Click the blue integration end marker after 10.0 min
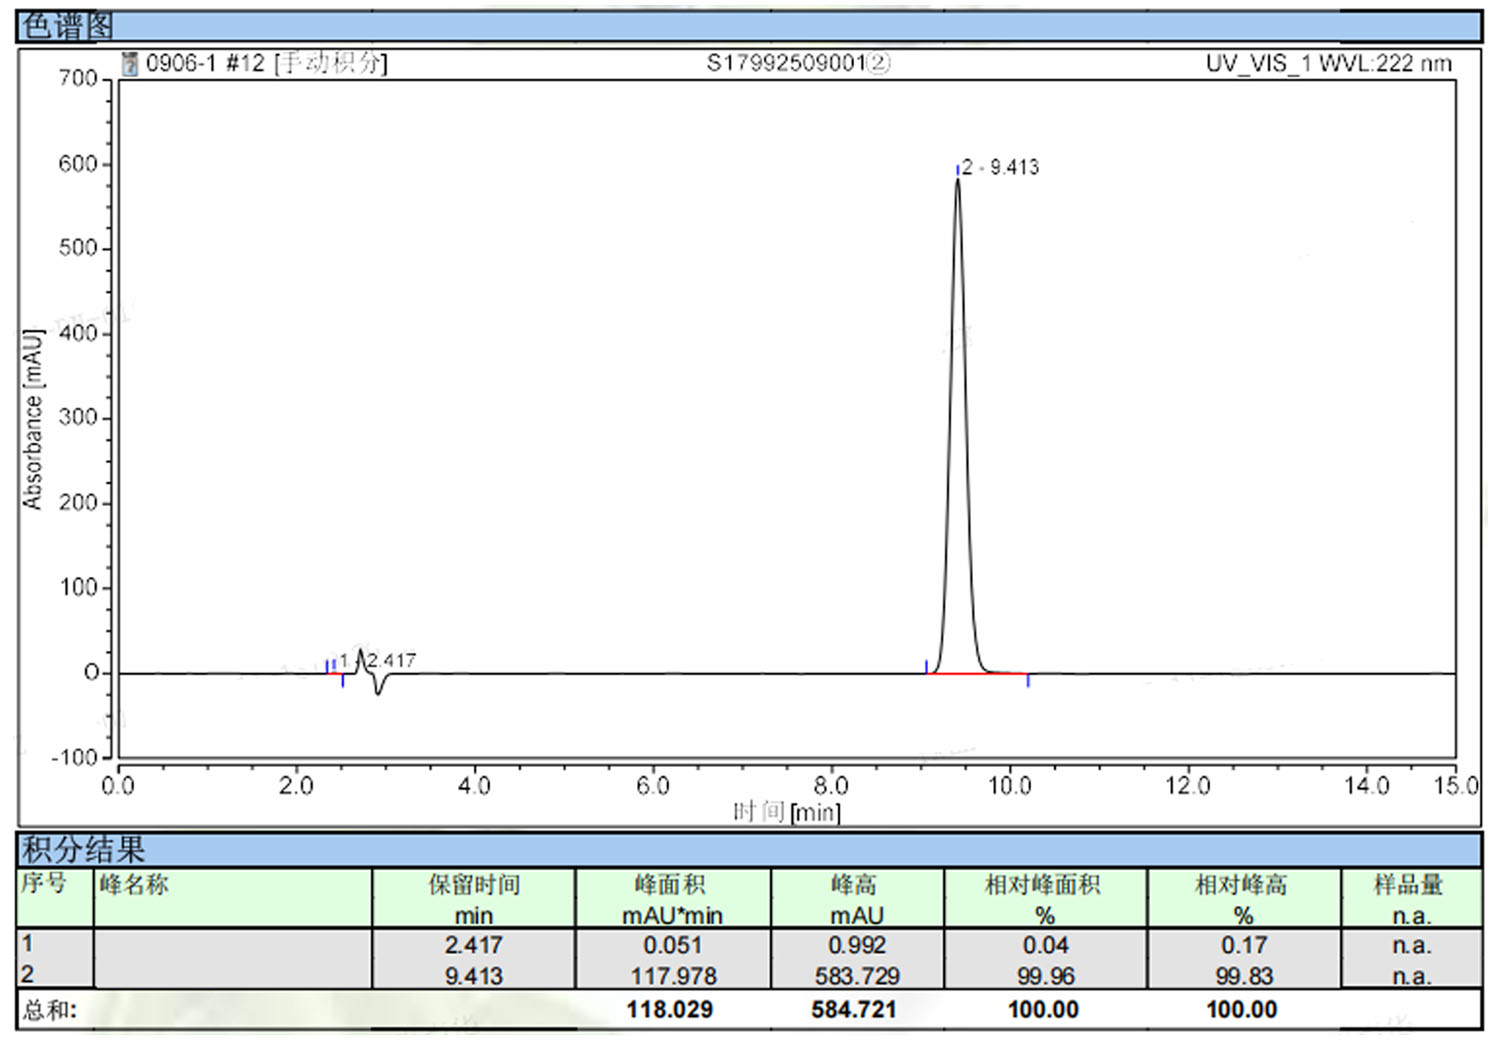The height and width of the screenshot is (1040, 1500). [1028, 681]
